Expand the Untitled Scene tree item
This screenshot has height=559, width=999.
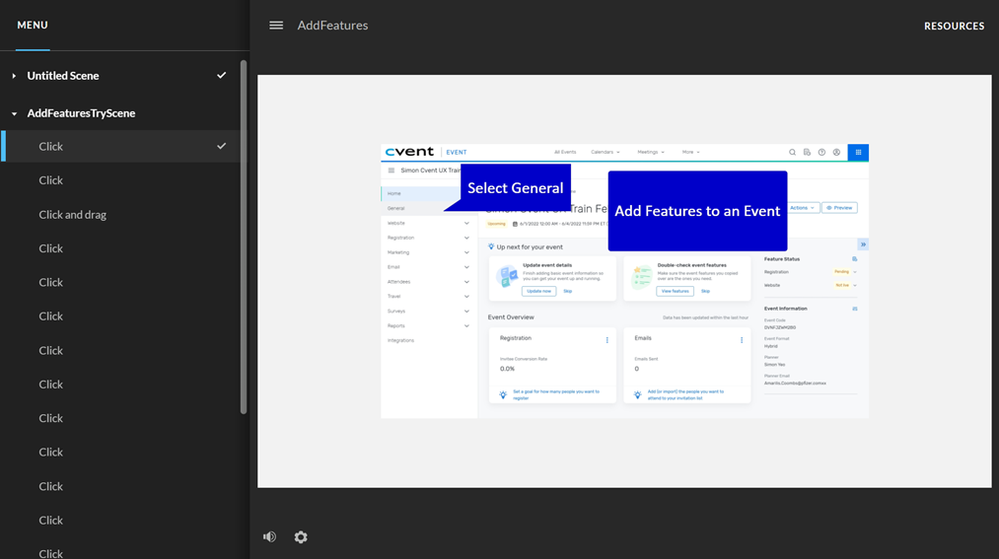pyautogui.click(x=14, y=76)
